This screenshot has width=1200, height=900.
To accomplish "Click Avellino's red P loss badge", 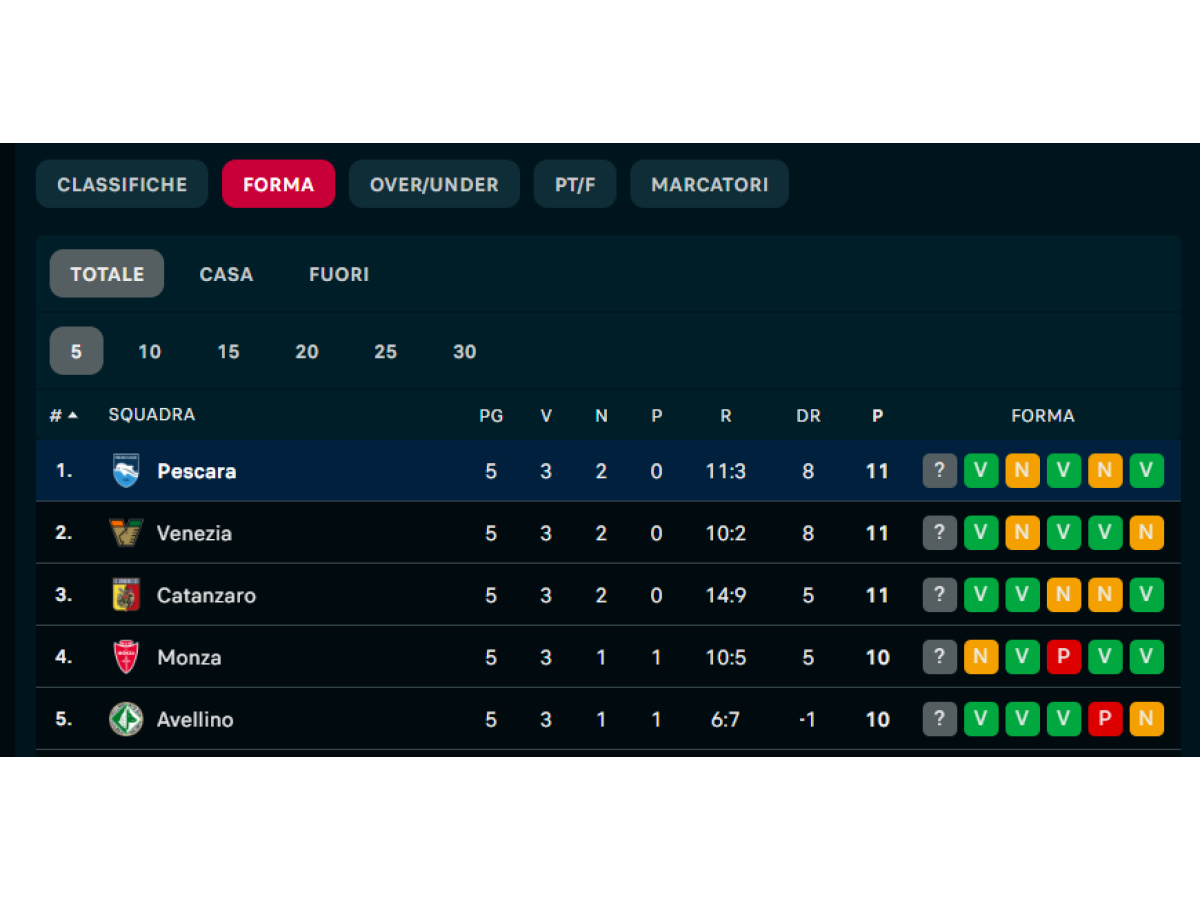I will coord(1105,719).
